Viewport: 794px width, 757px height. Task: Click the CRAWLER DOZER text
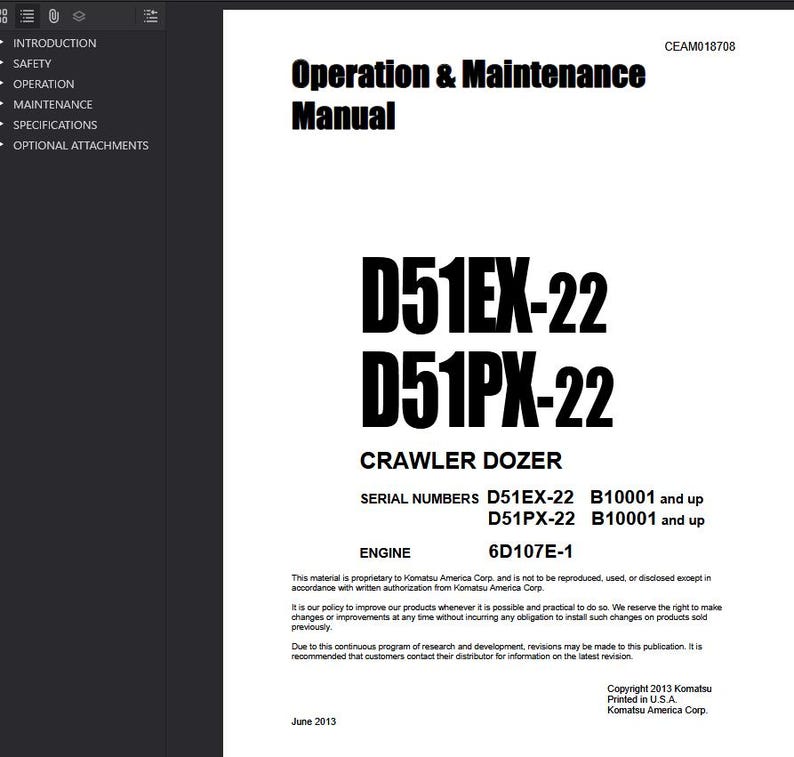461,461
